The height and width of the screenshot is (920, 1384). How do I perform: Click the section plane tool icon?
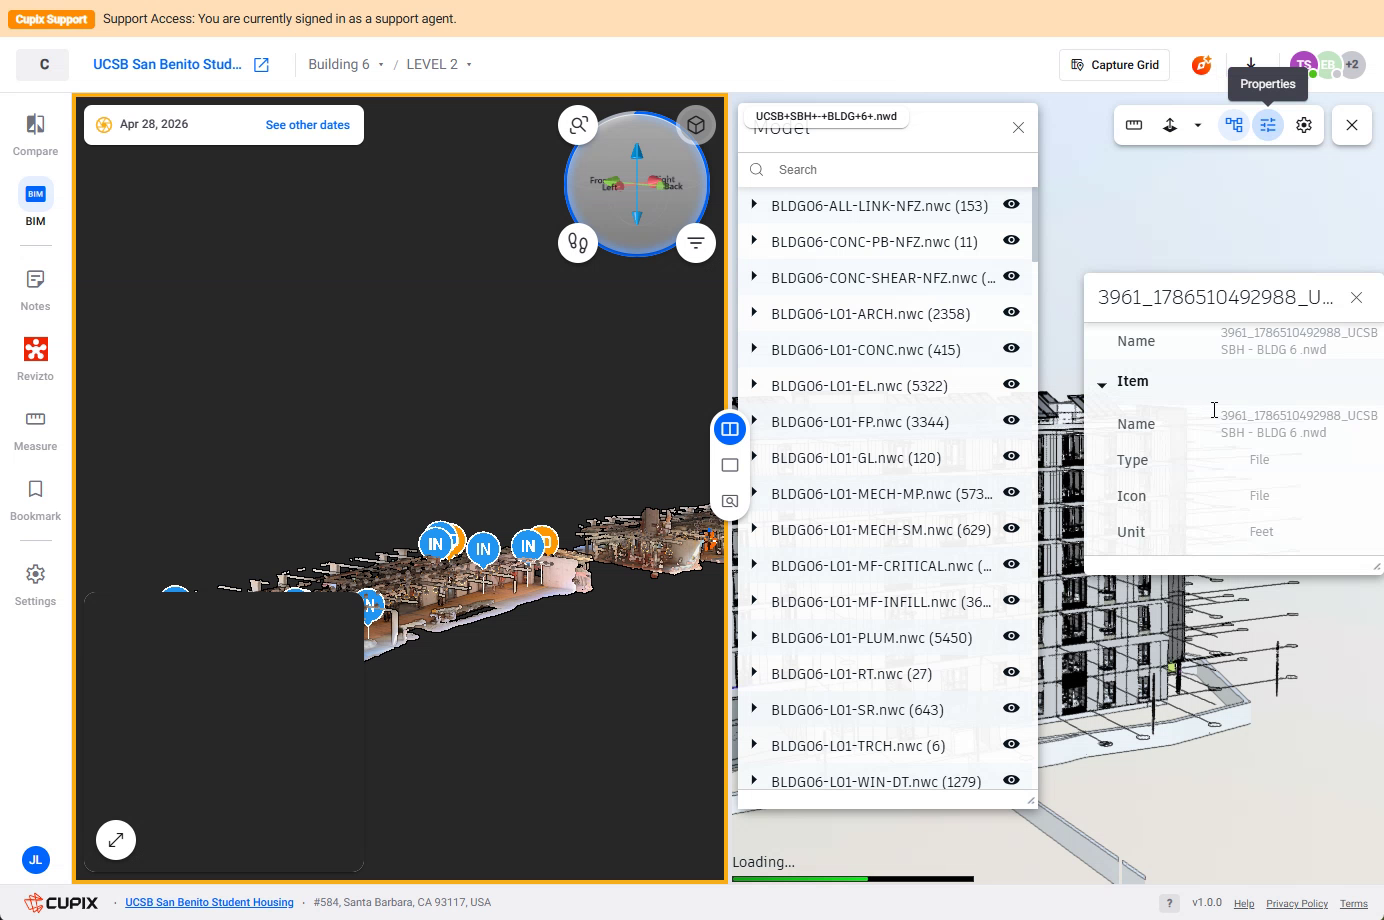[1170, 125]
